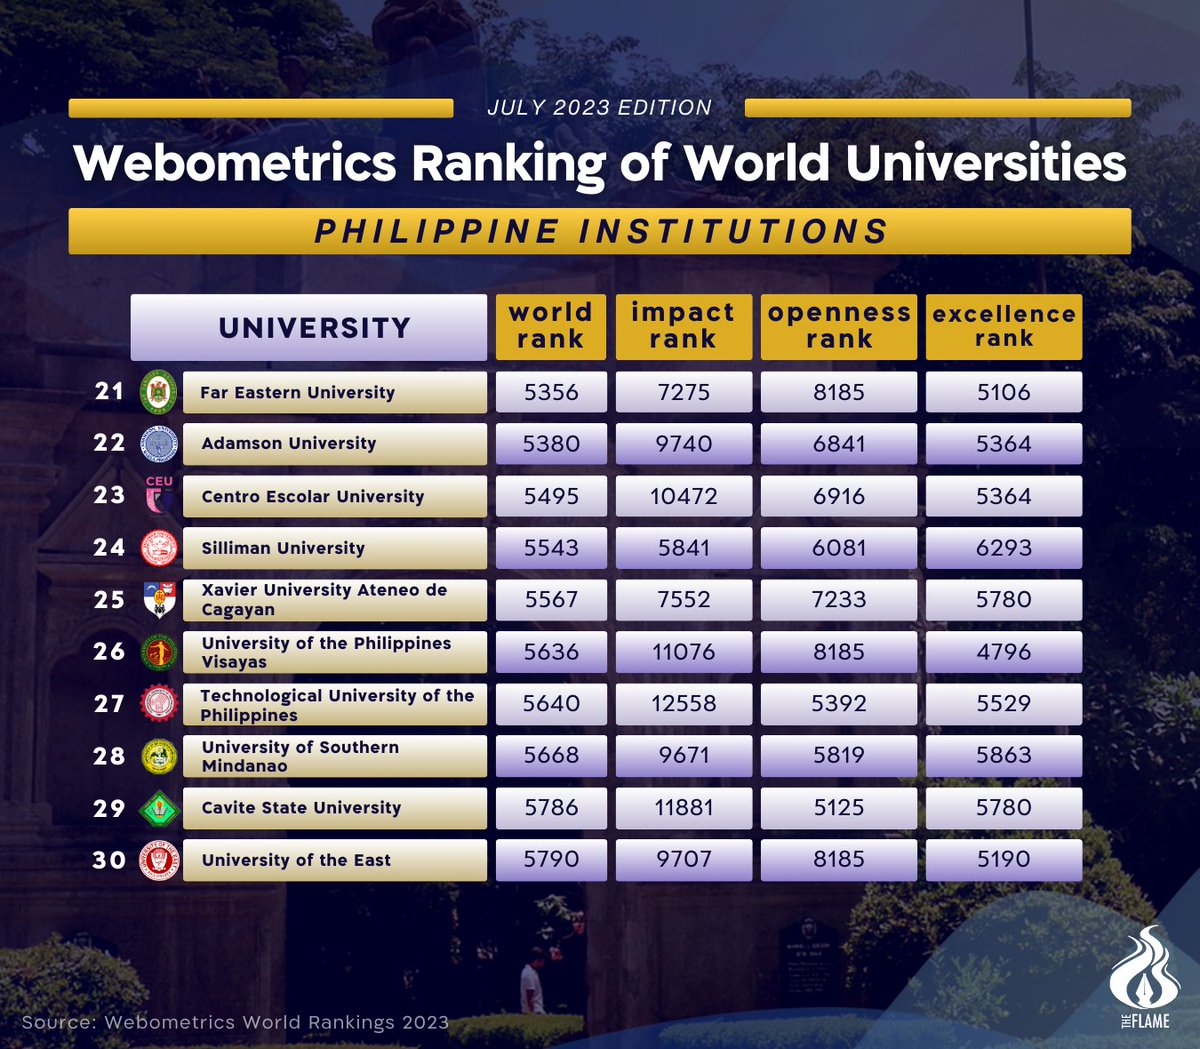Click world rank value 5636
This screenshot has width=1200, height=1049.
(x=551, y=652)
